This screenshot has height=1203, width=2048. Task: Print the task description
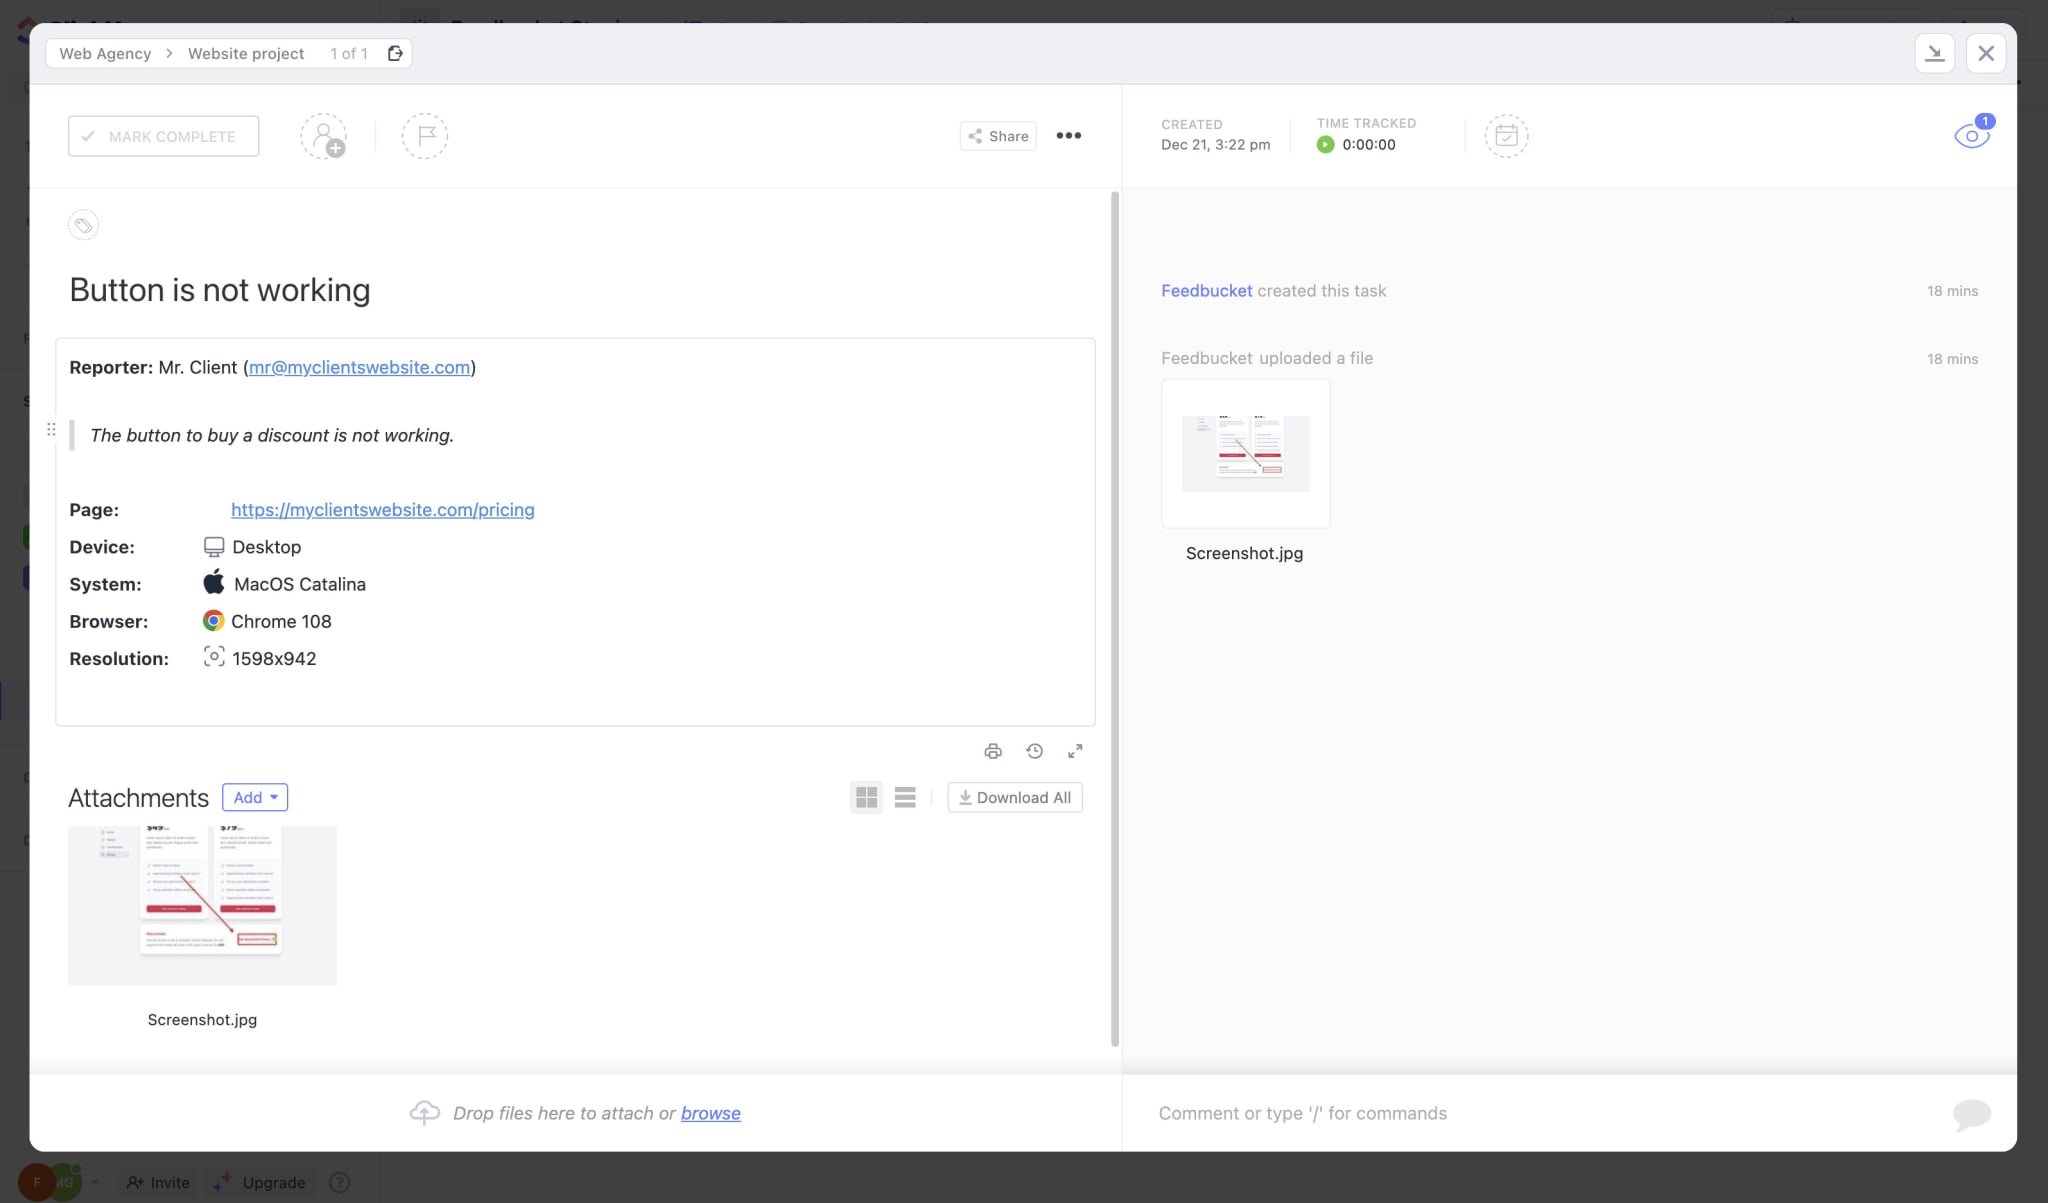point(992,750)
